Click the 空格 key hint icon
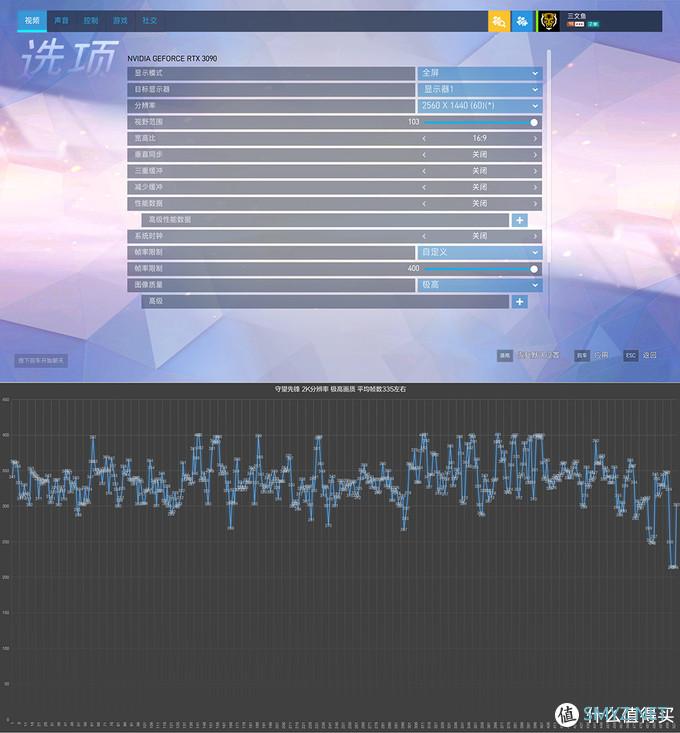The height and width of the screenshot is (733, 680). click(x=505, y=356)
